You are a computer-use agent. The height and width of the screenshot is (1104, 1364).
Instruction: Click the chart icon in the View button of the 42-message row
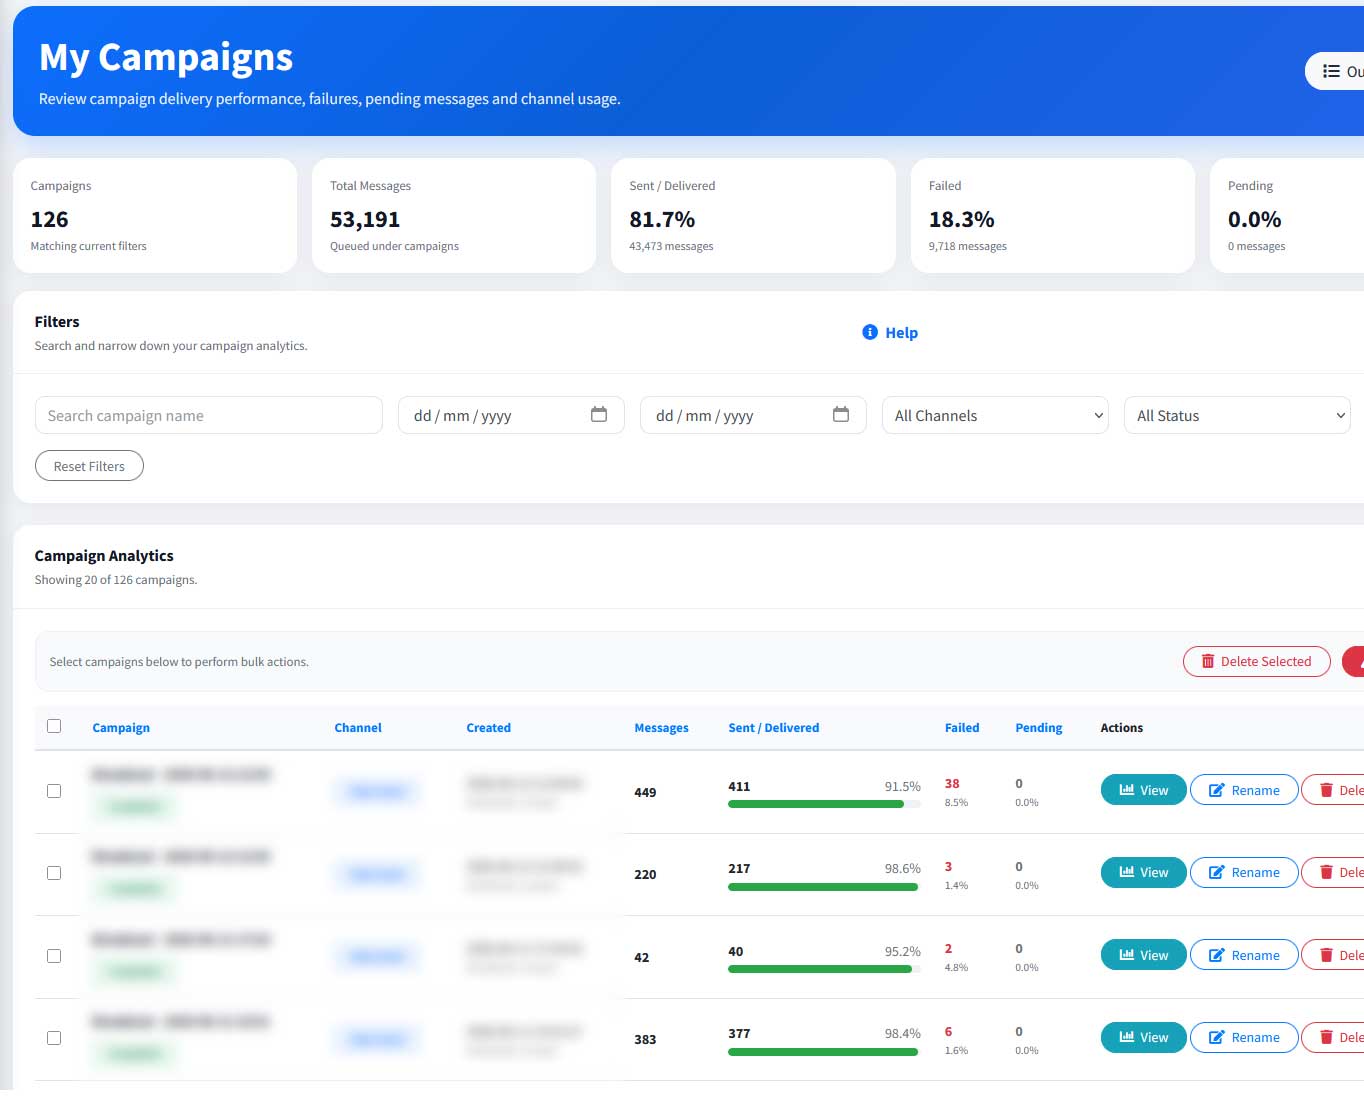[x=1127, y=955]
